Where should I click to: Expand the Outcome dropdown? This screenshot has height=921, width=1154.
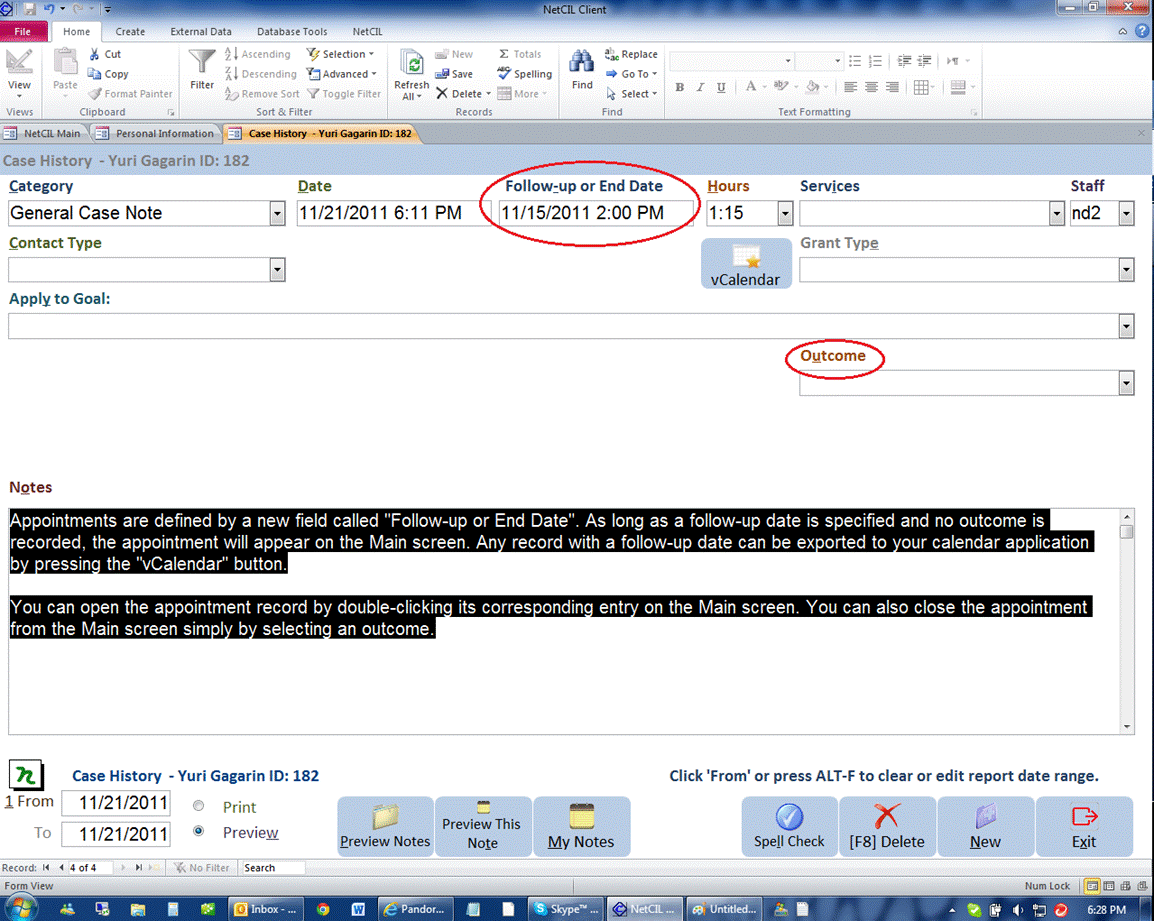click(x=1126, y=383)
